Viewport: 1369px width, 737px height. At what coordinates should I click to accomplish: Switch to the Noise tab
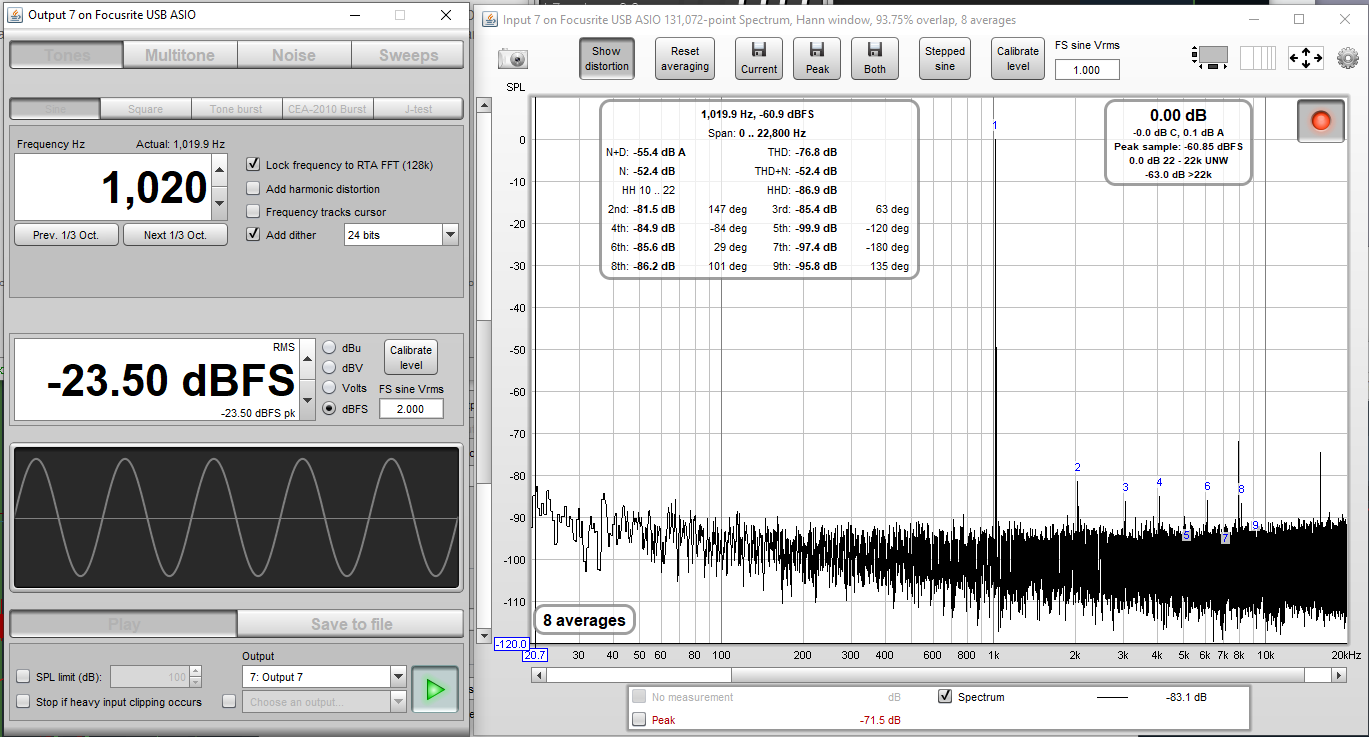click(294, 55)
